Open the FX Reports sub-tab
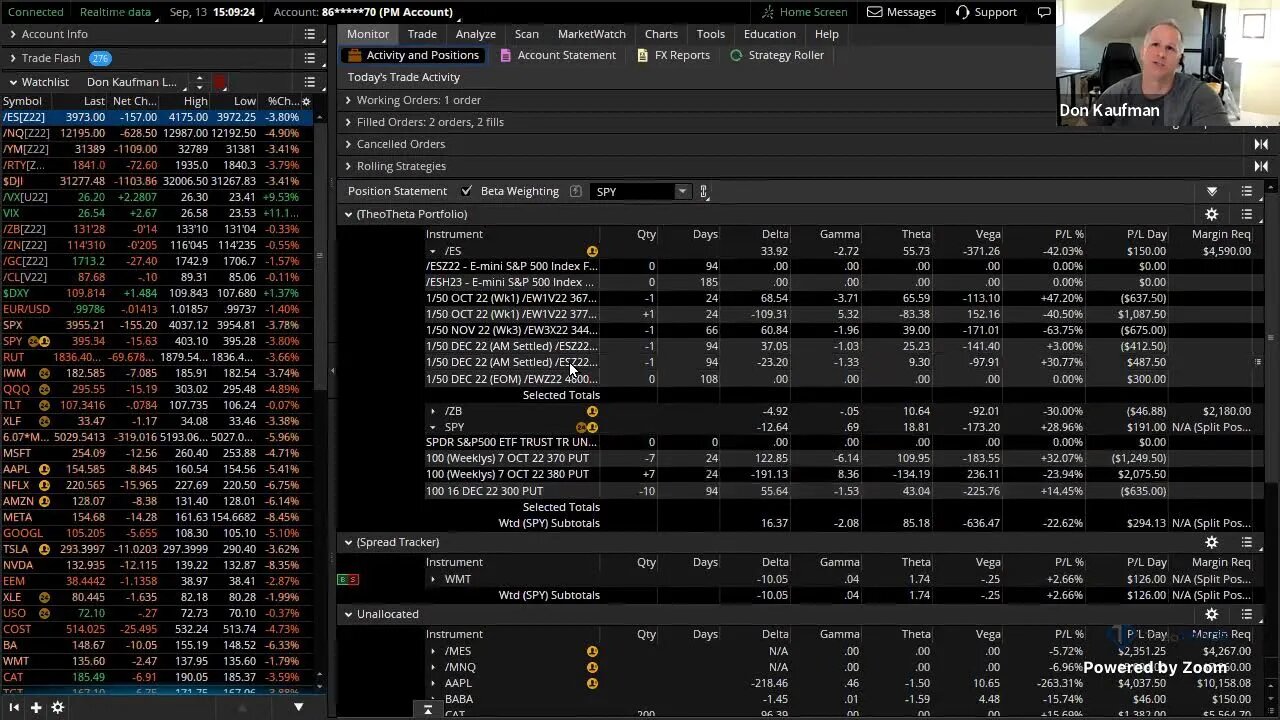The image size is (1280, 720). pos(673,55)
